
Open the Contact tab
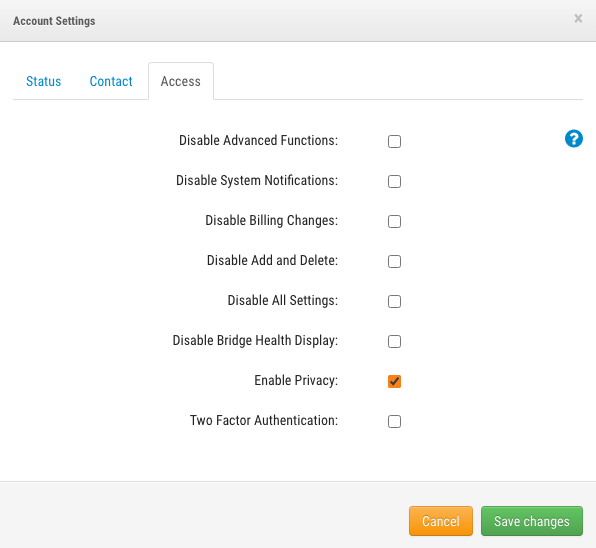click(x=111, y=81)
